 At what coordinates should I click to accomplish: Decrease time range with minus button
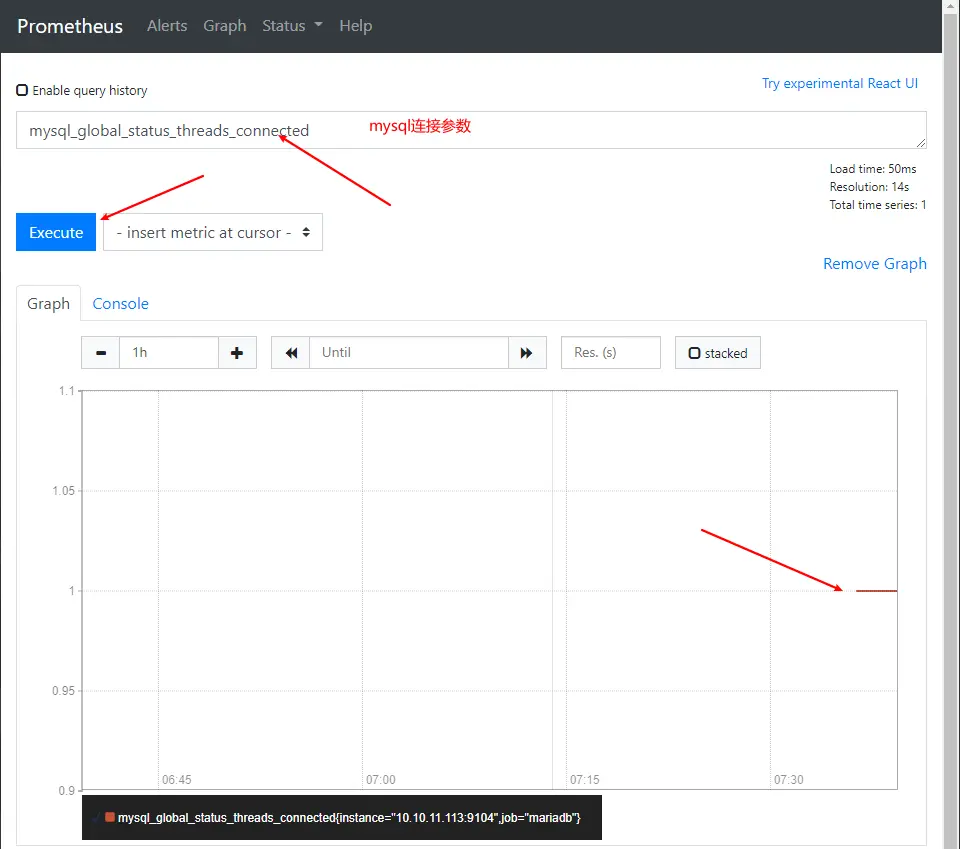[x=101, y=353]
